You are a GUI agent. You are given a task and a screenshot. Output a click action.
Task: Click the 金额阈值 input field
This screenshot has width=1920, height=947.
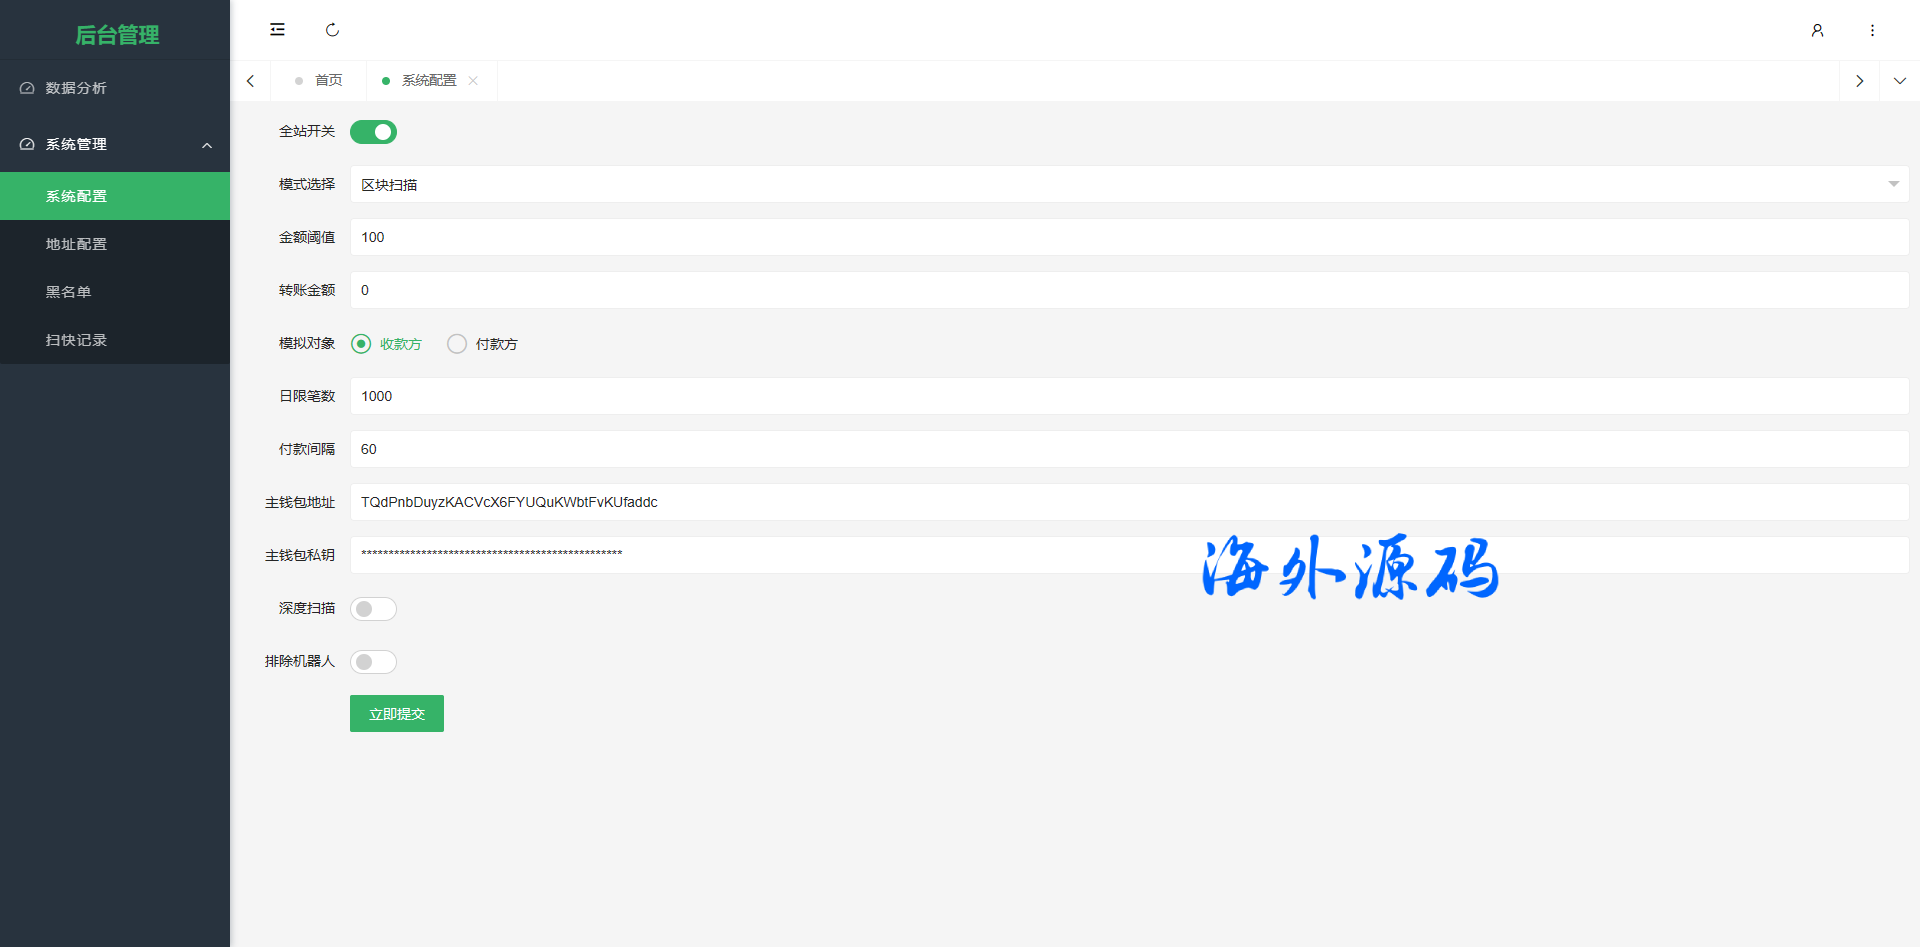pos(1128,237)
